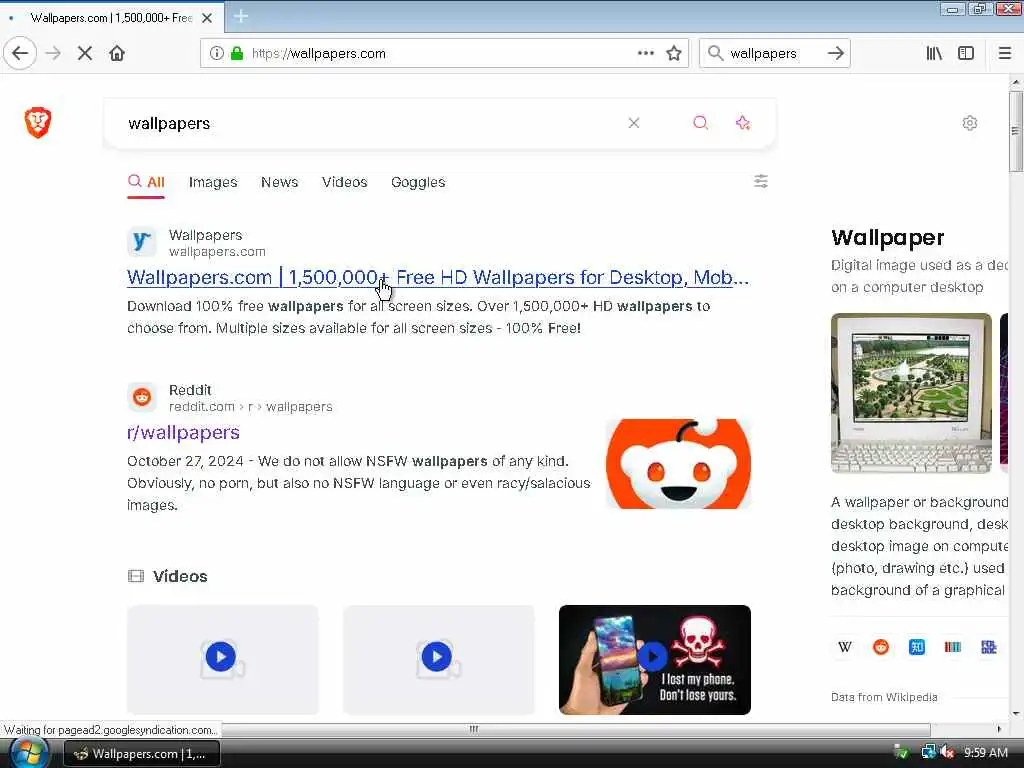The width and height of the screenshot is (1024, 768).
Task: Open the Library bookshelf icon
Action: pos(934,53)
